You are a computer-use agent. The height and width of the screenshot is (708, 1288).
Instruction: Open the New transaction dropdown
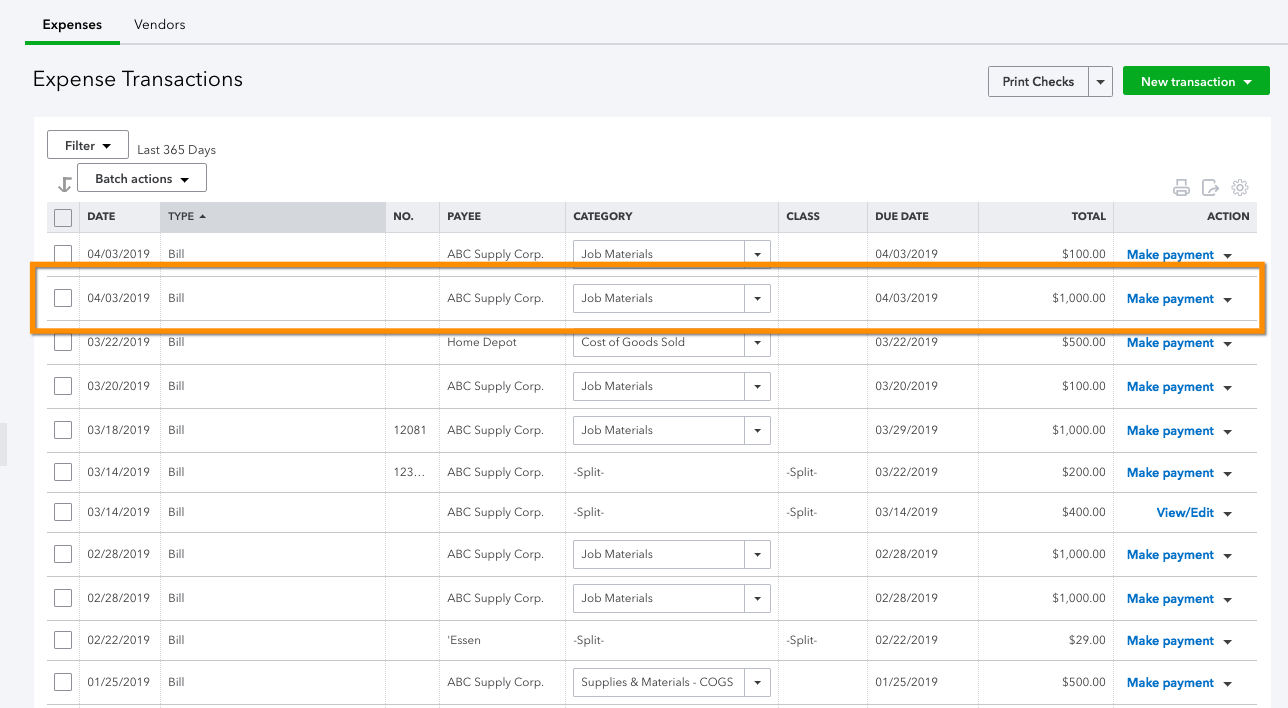(x=1196, y=82)
